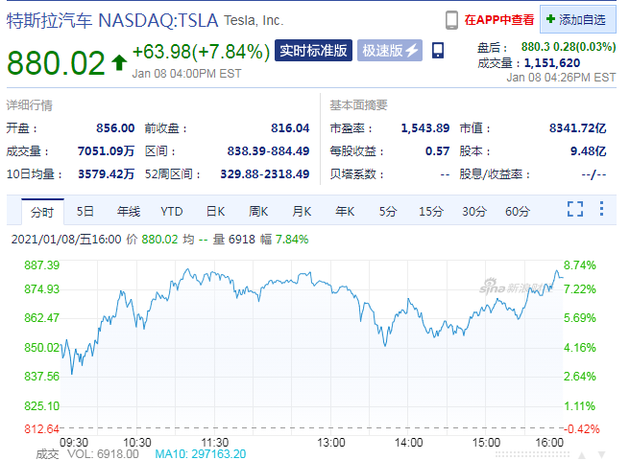Click the after-hours value 880.3 0.28(0.03%)
Viewport: 630px width, 460px height.
click(569, 47)
